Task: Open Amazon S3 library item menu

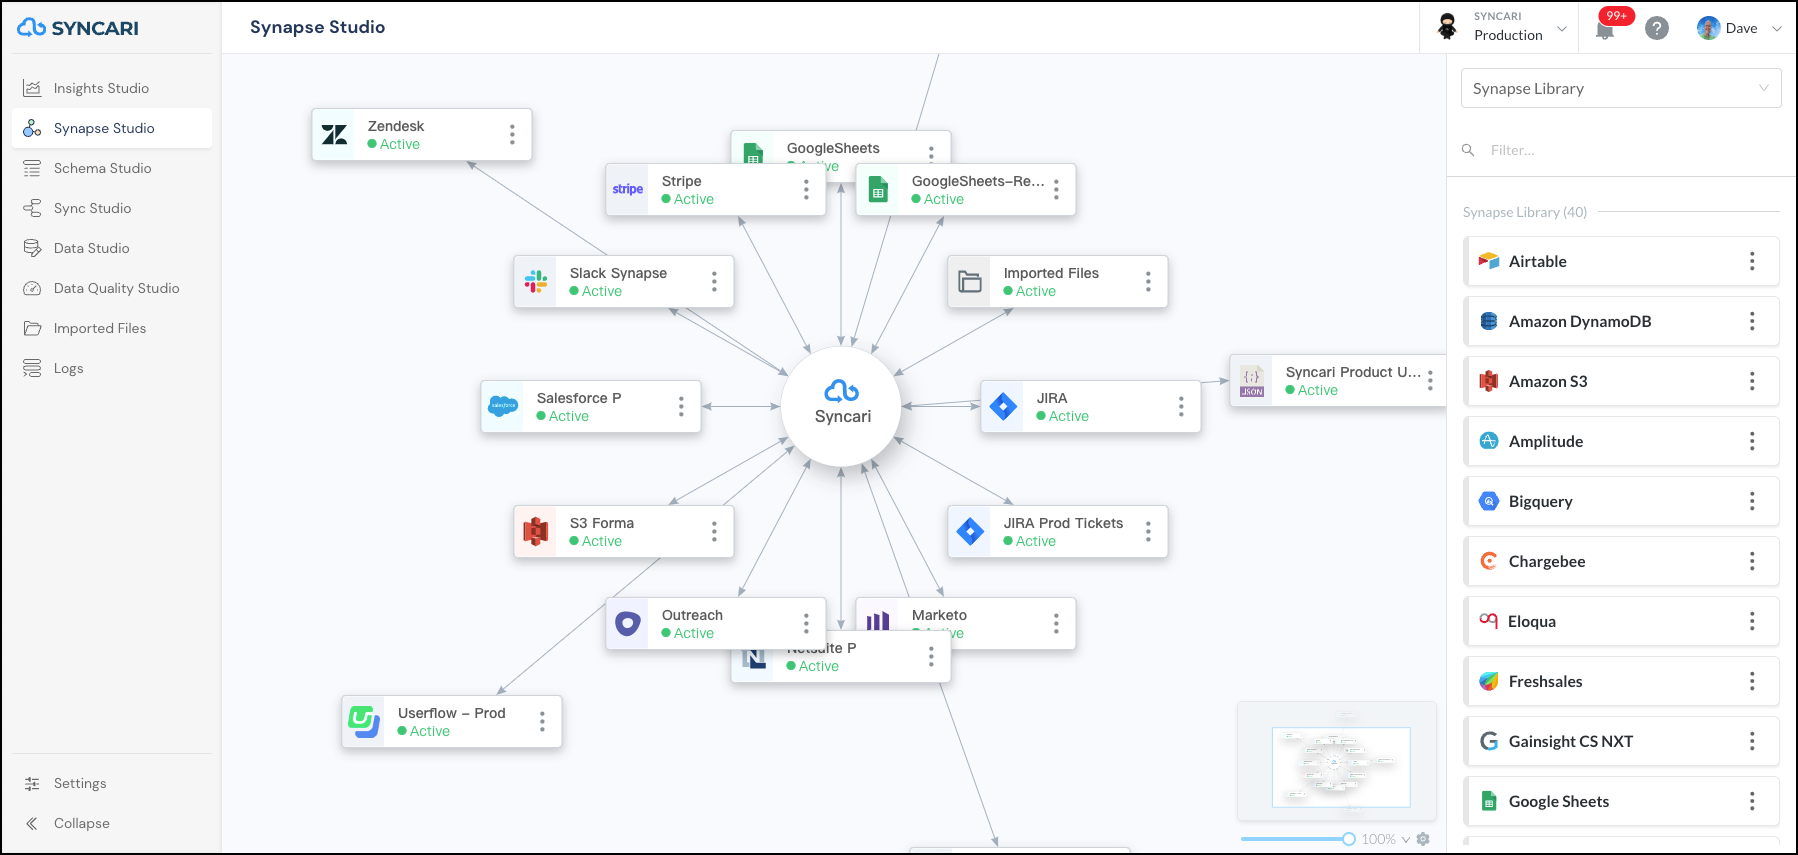Action: [1752, 381]
